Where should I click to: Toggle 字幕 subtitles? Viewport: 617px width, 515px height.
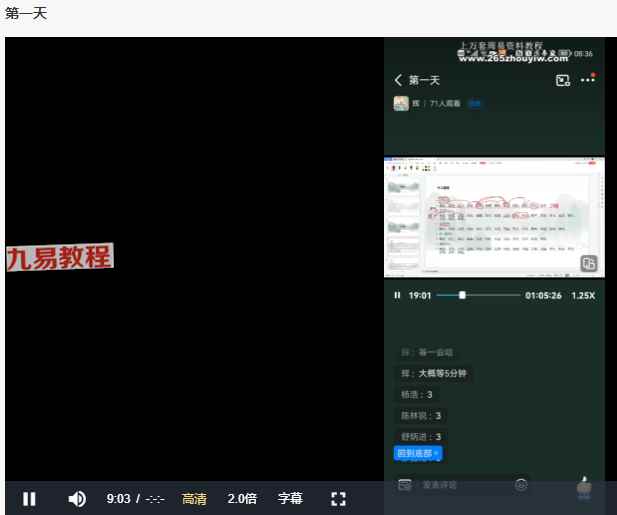coord(290,498)
